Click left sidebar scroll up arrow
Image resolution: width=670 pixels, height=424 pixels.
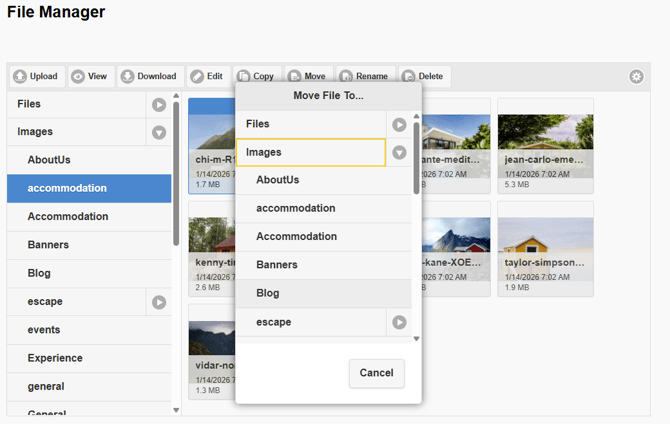[x=176, y=96]
